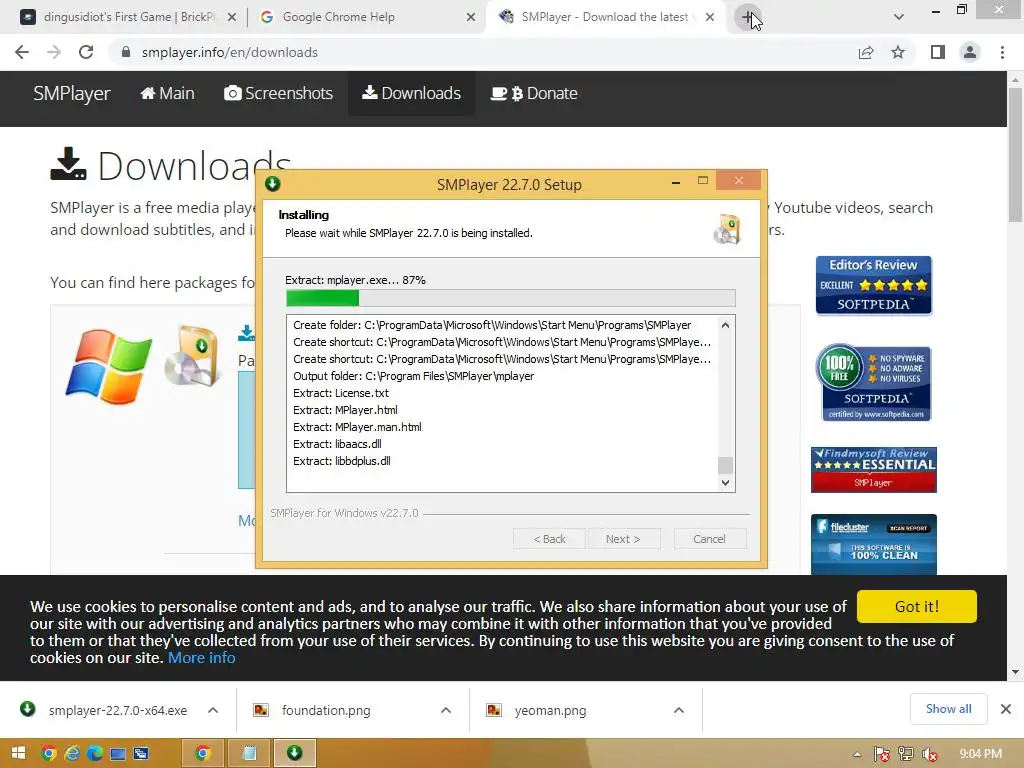Open the Donate menu item
1024x768 pixels.
534,93
